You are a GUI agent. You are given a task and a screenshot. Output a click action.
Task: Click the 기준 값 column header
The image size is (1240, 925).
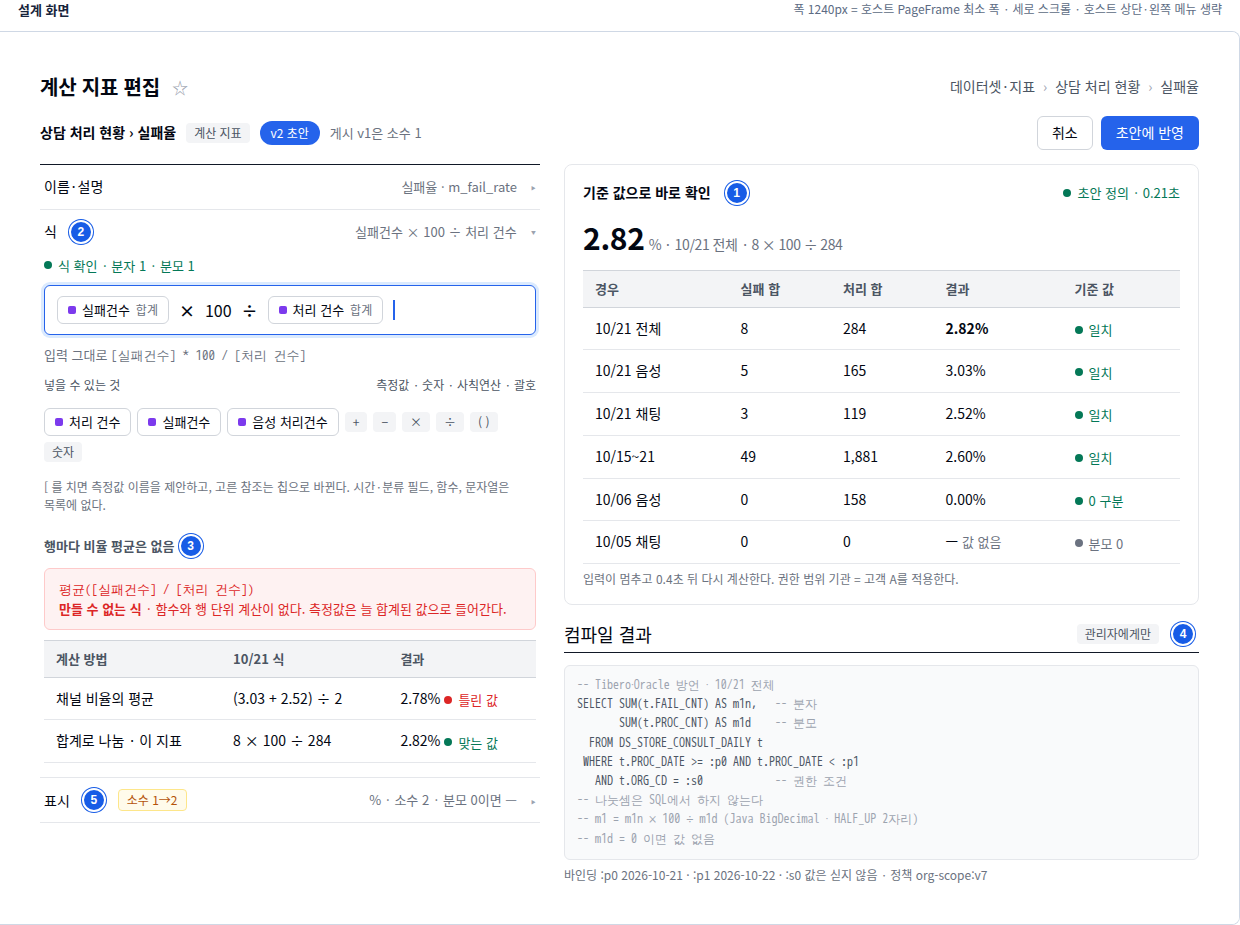tap(1094, 289)
